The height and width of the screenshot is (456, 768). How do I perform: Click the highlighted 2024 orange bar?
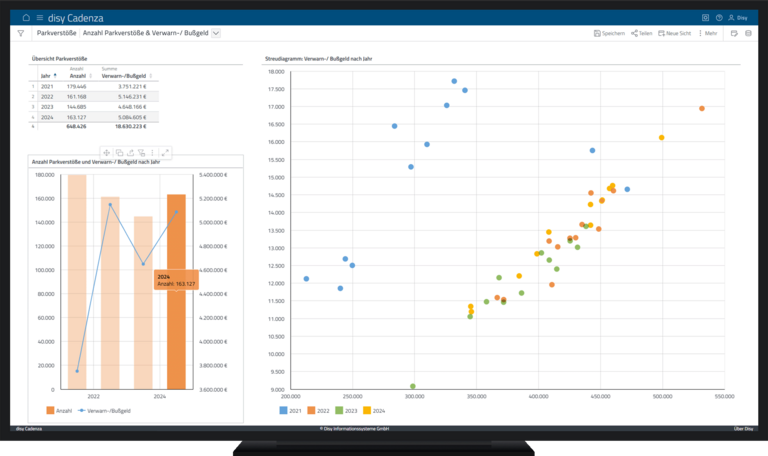(176, 292)
